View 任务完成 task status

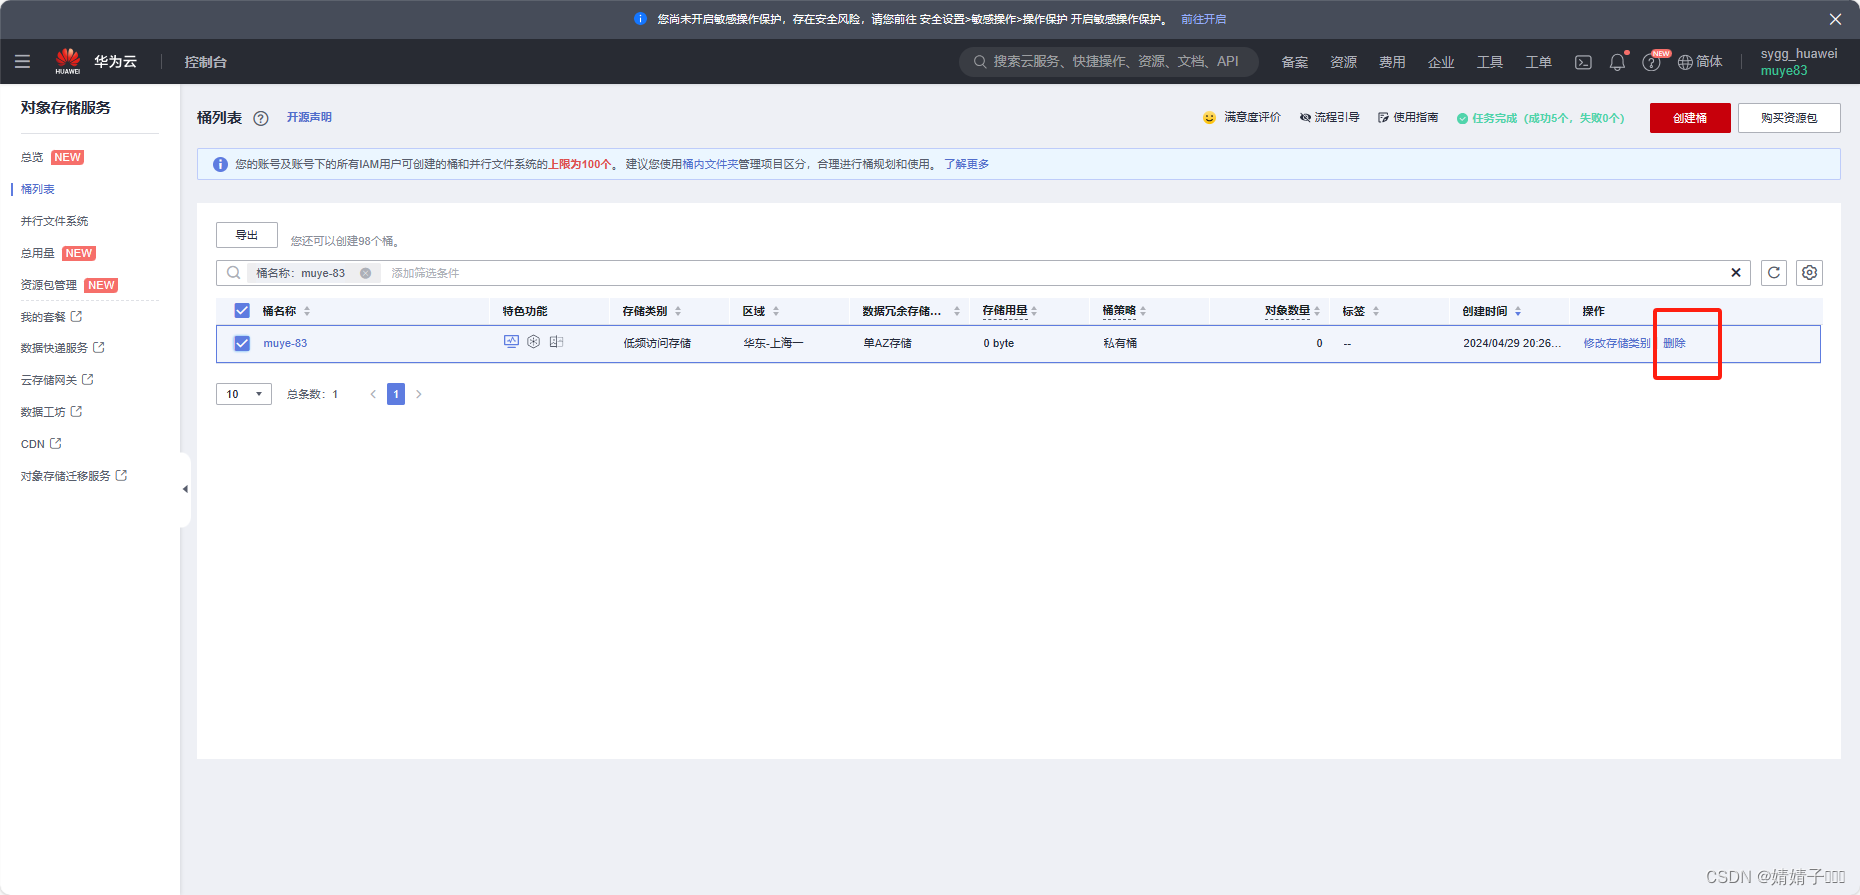pos(1540,118)
